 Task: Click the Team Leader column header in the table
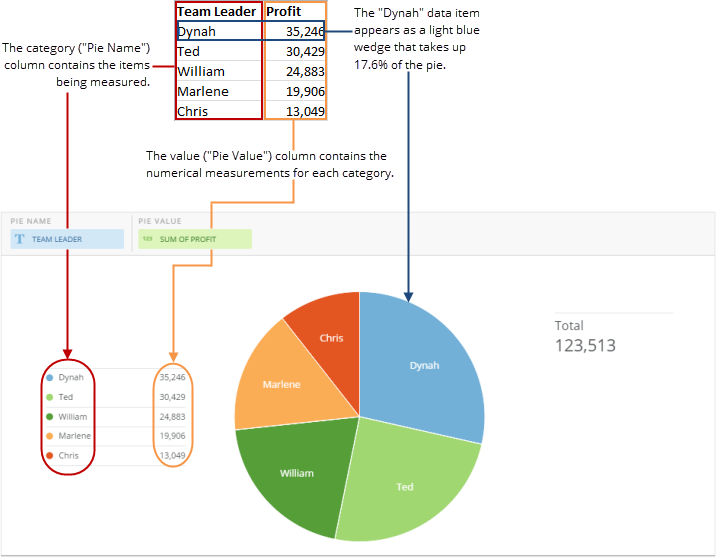pos(218,11)
